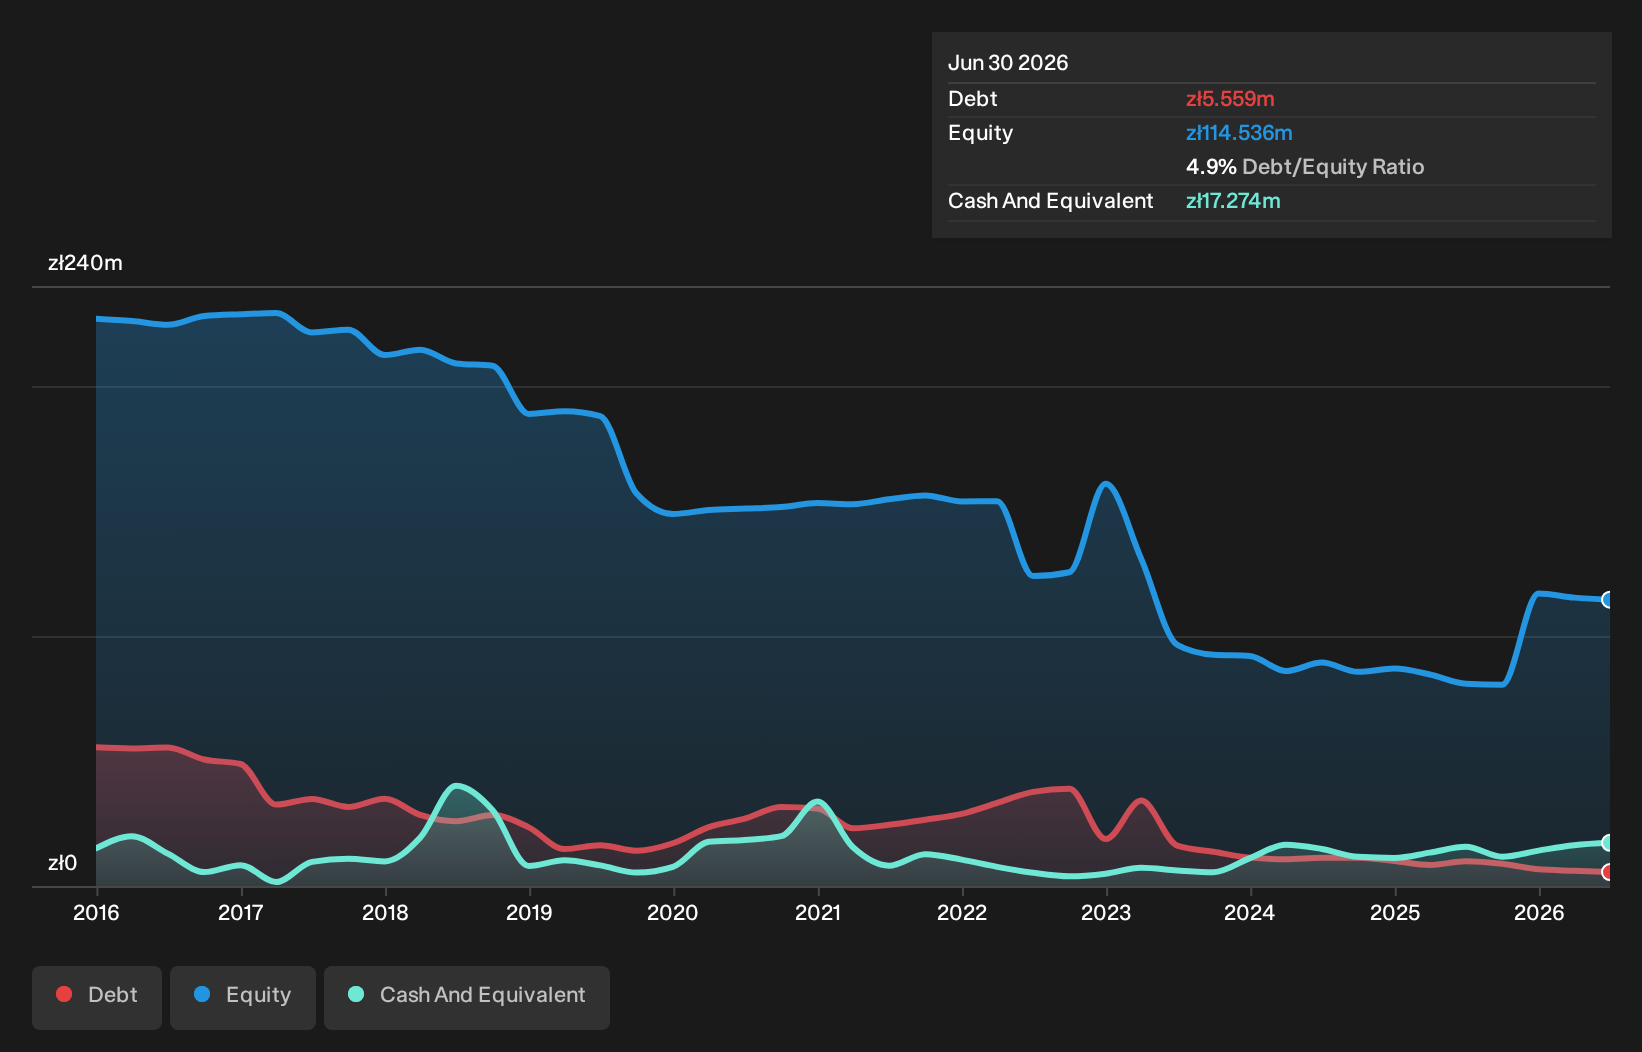Click the red Debt legend dot
Image resolution: width=1642 pixels, height=1052 pixels.
click(64, 994)
